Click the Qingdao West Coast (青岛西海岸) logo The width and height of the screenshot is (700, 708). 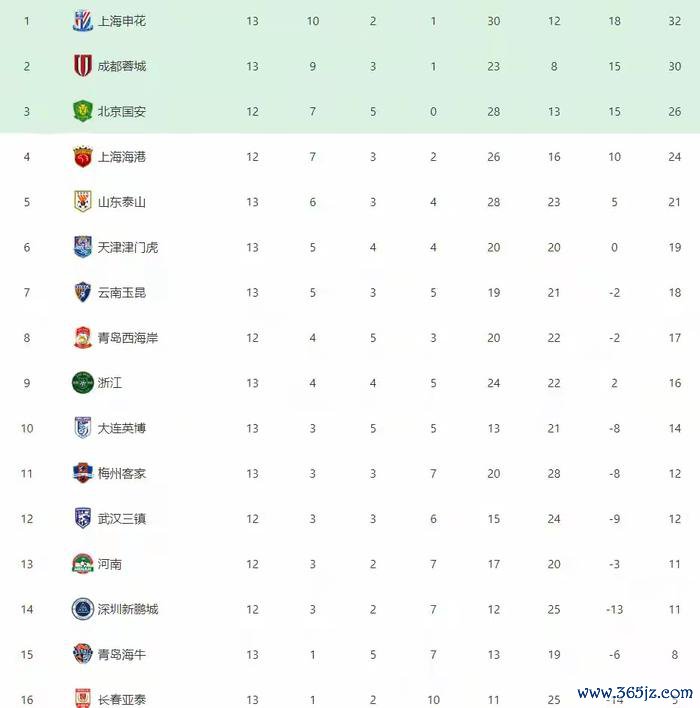click(83, 338)
